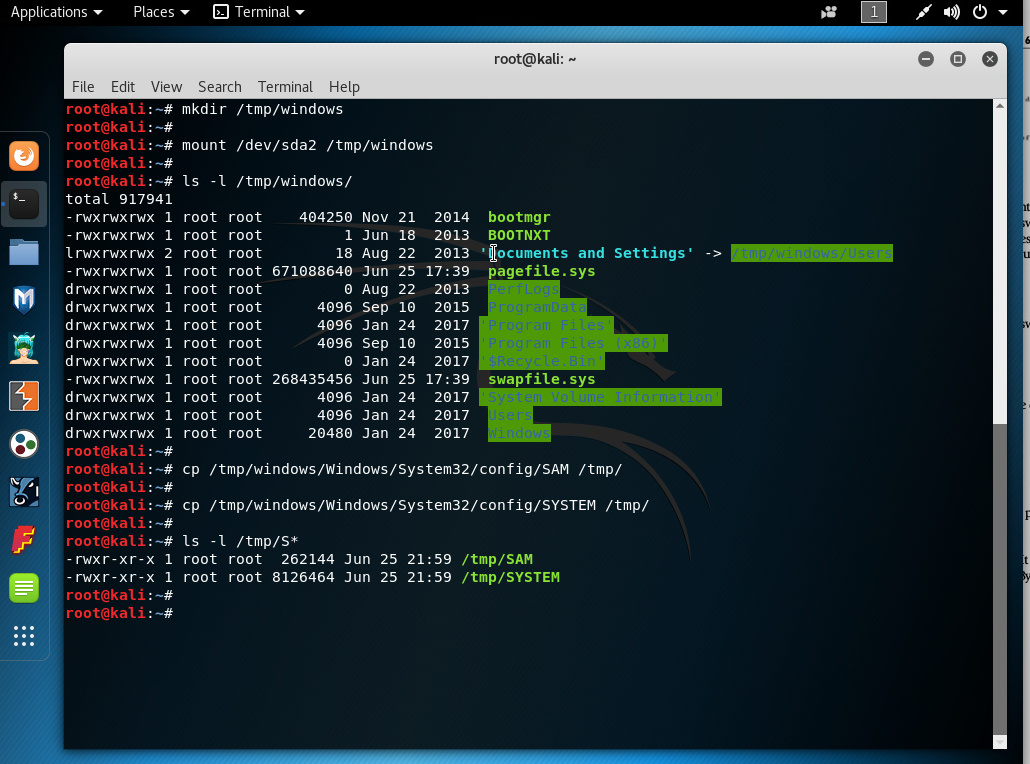Open the green notes app icon
1030x764 pixels.
click(24, 588)
